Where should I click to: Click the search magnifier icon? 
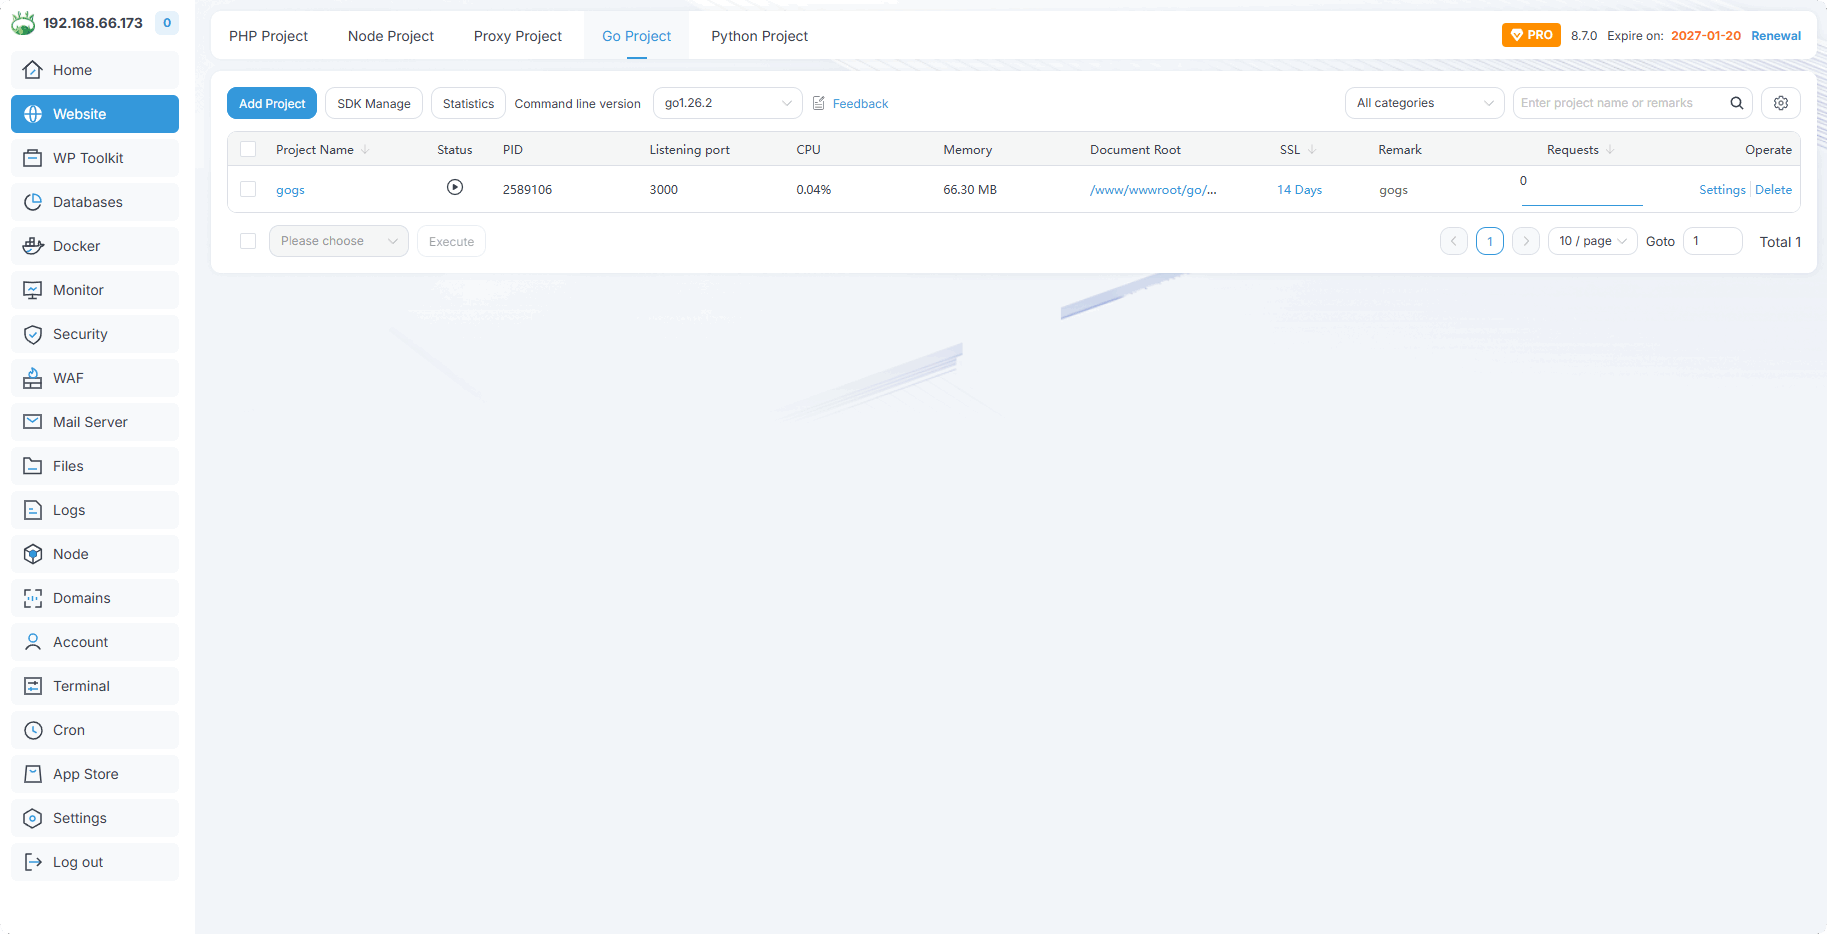tap(1737, 103)
